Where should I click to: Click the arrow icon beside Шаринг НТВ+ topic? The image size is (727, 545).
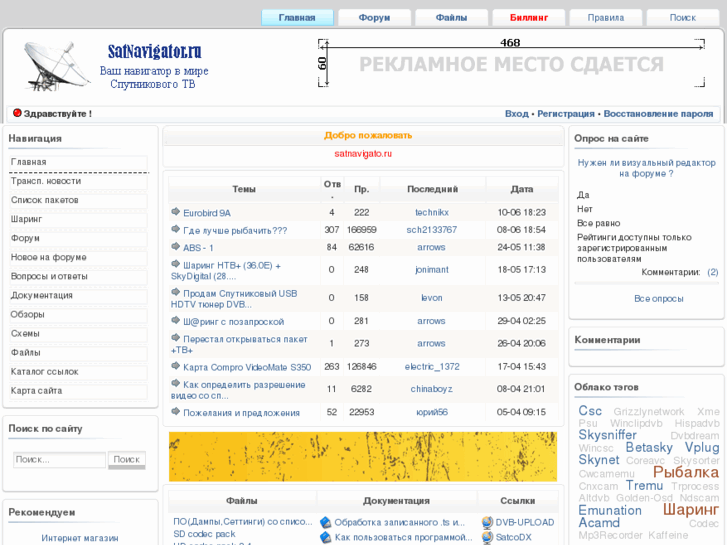(175, 264)
